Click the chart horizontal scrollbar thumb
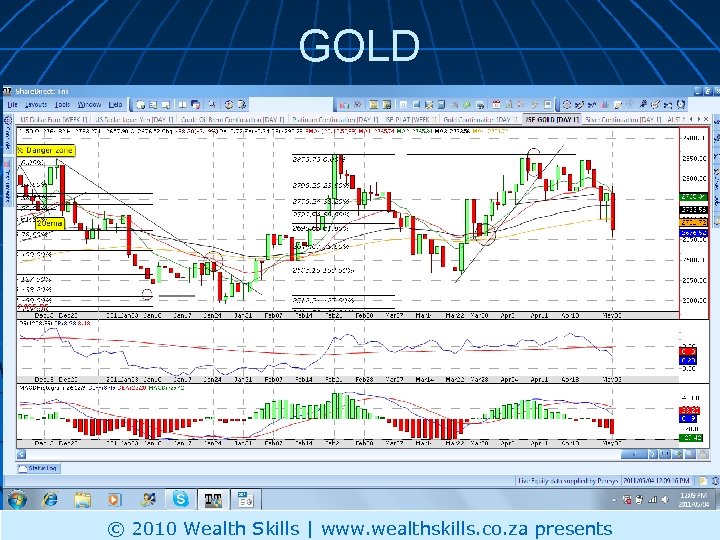Image resolution: width=720 pixels, height=540 pixels. (x=634, y=455)
